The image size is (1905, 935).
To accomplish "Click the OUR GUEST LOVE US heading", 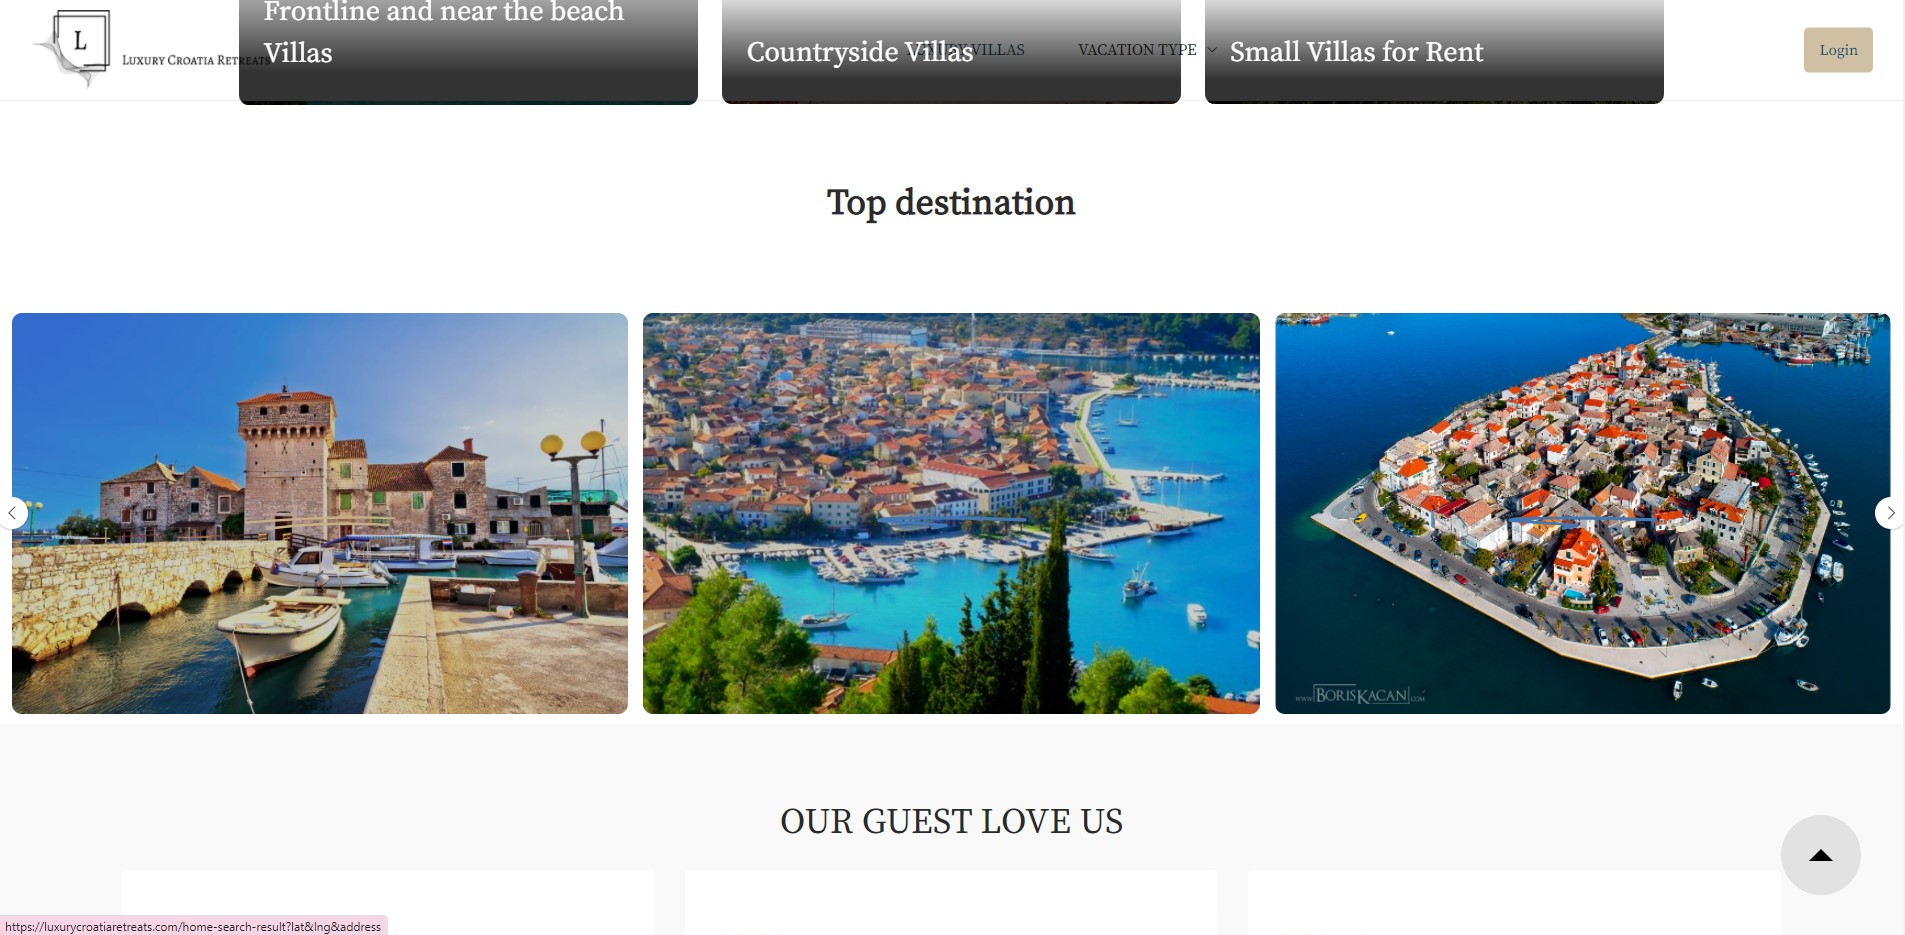I will (951, 821).
